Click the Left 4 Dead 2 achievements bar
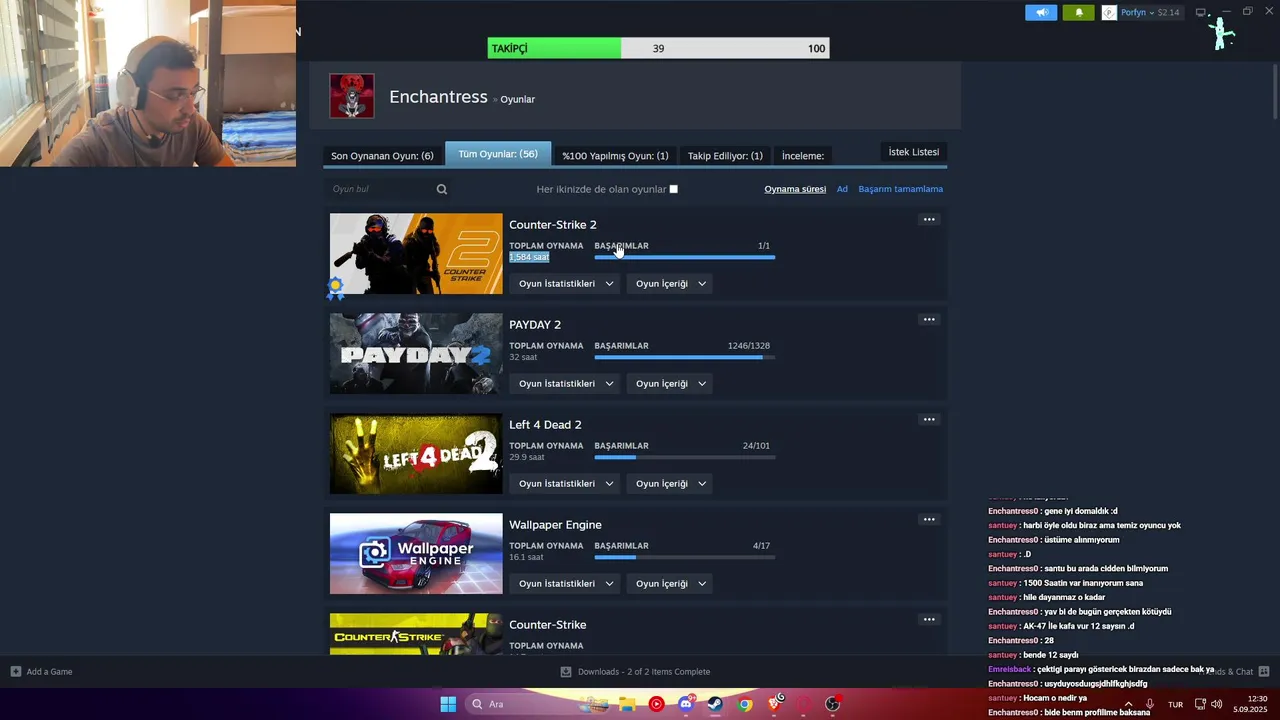1280x720 pixels. tap(685, 457)
